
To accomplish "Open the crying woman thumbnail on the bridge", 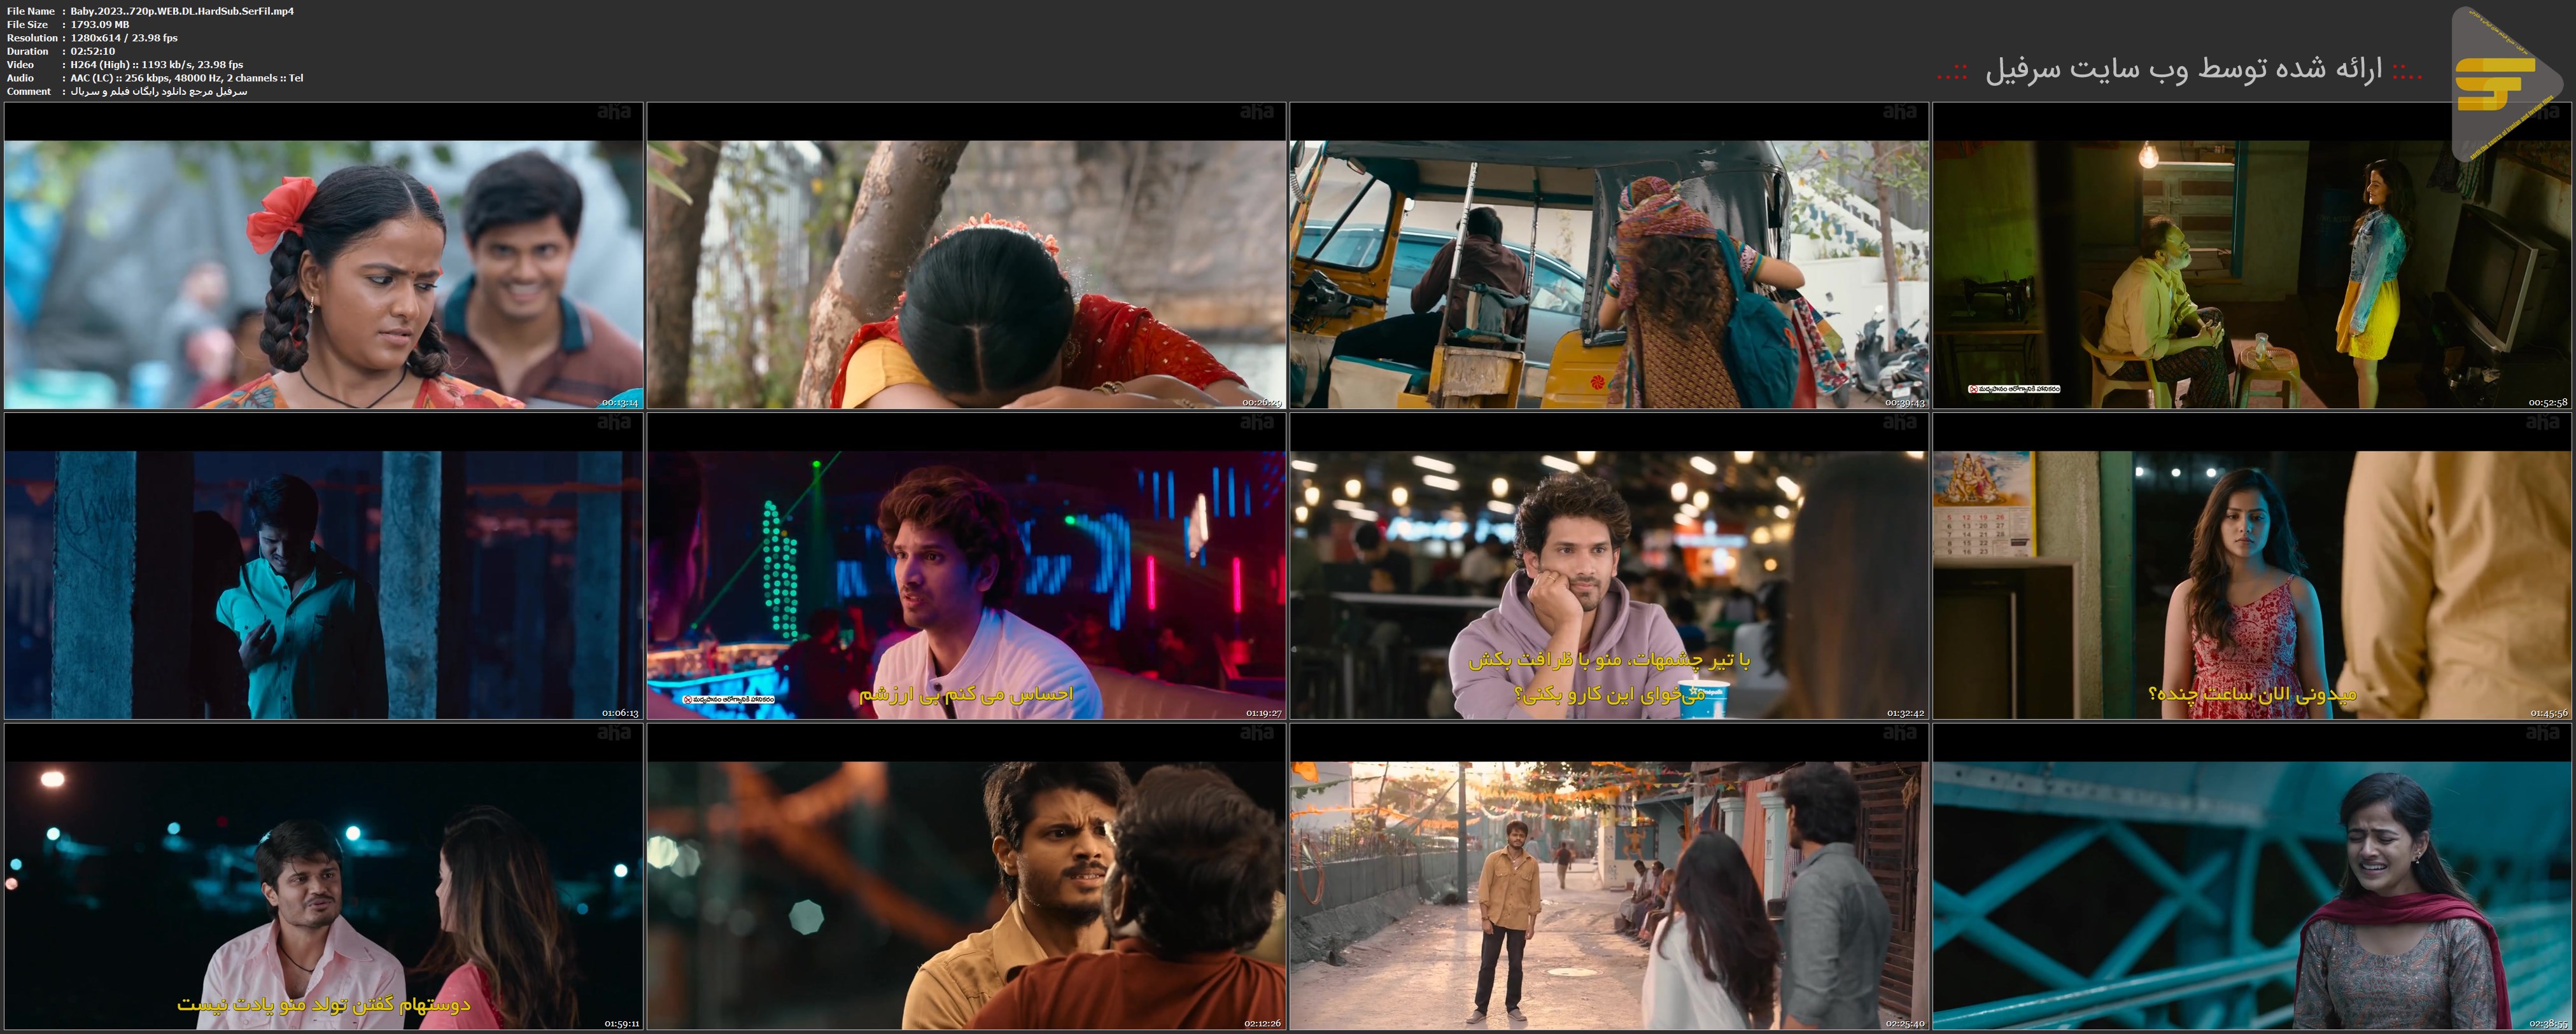I will (2252, 878).
